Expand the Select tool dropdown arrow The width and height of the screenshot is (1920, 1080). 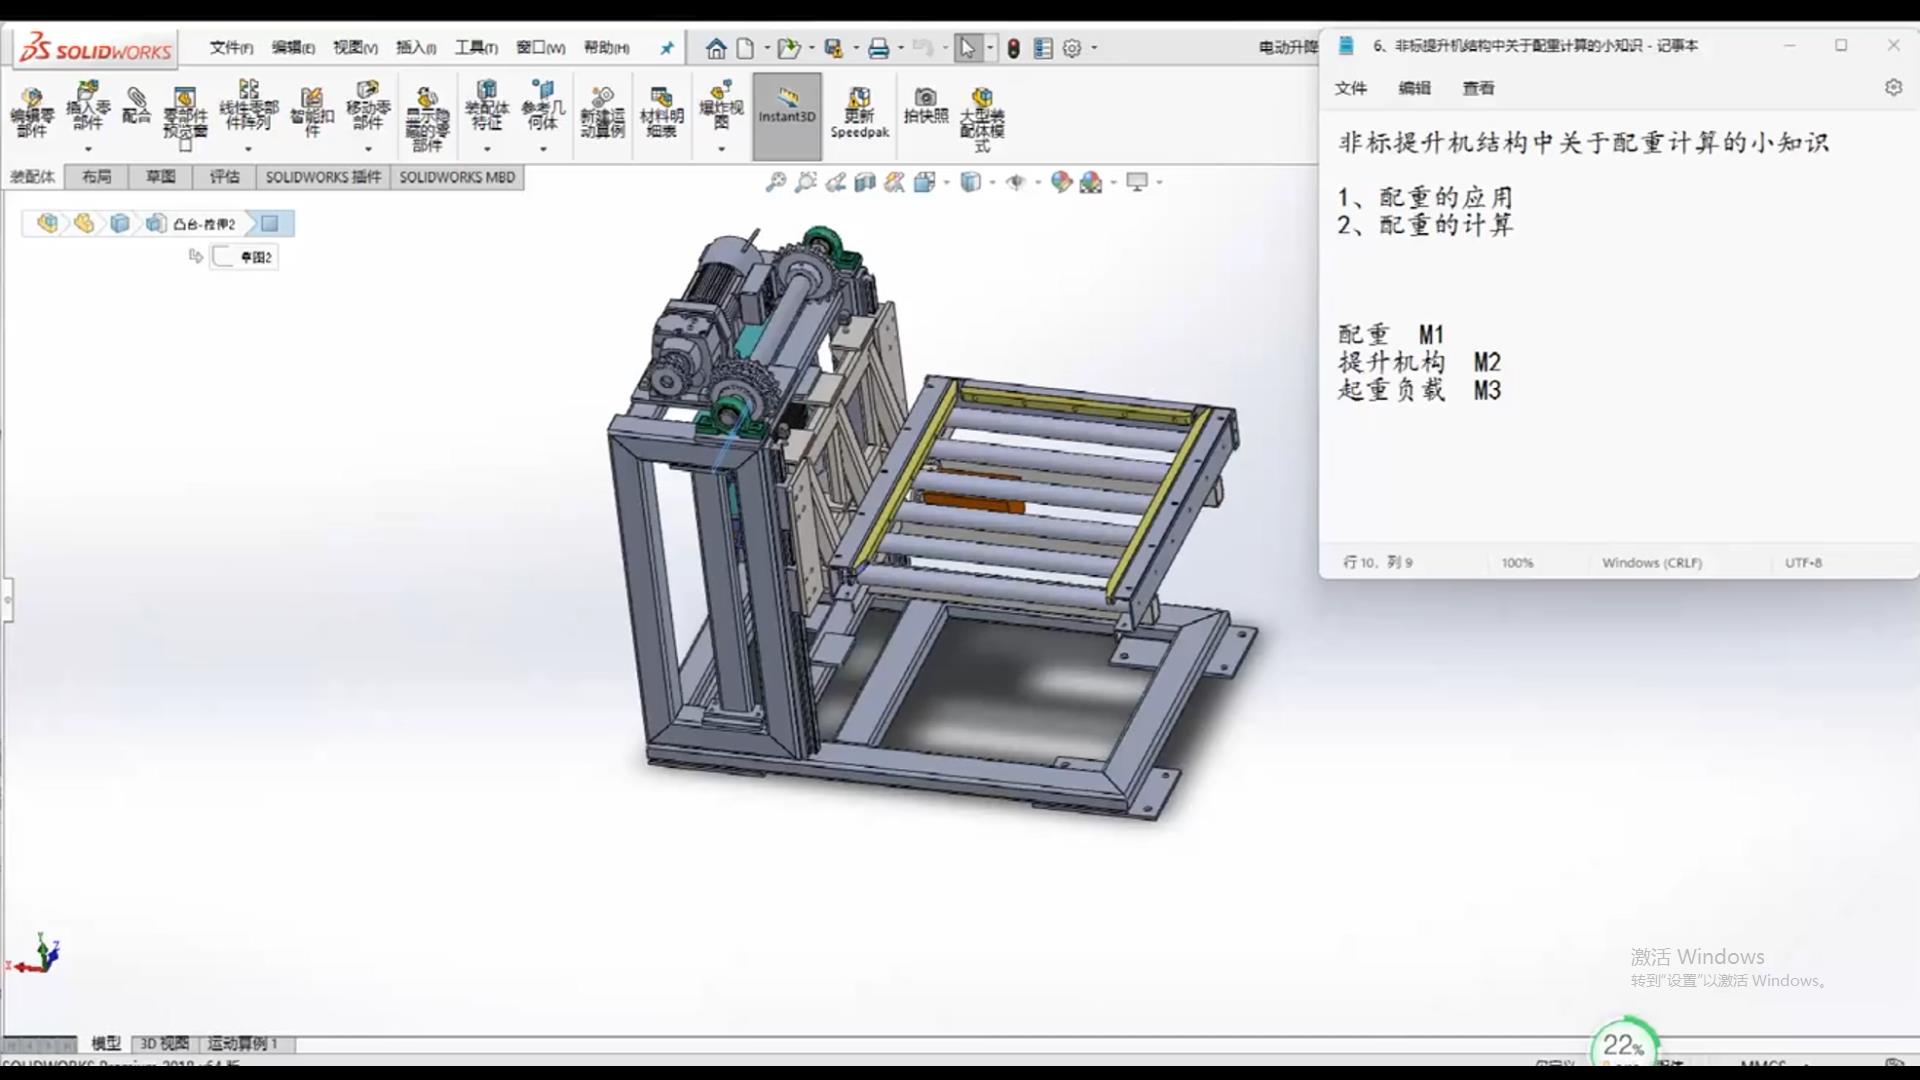coord(990,48)
